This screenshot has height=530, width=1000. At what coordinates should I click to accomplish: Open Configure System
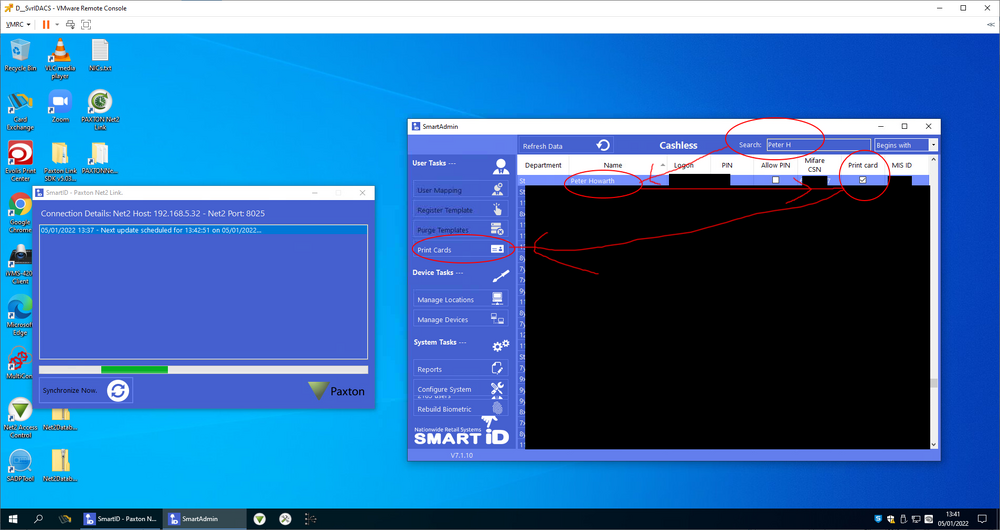coord(460,388)
